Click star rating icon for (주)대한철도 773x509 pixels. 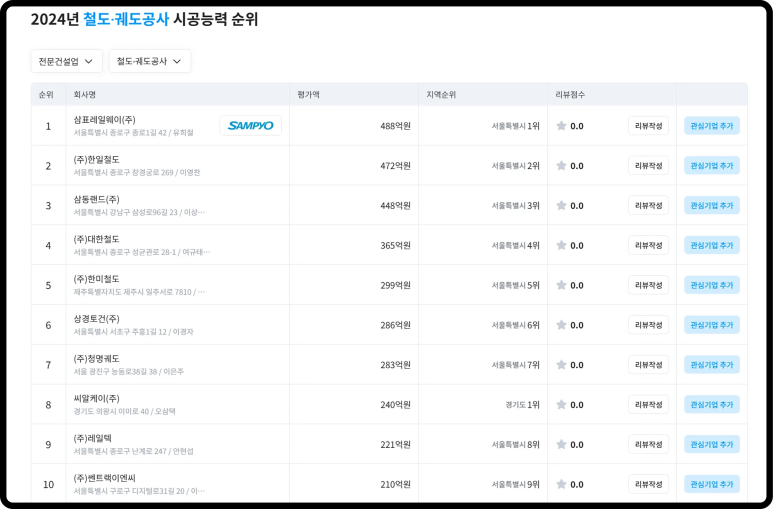pos(561,245)
